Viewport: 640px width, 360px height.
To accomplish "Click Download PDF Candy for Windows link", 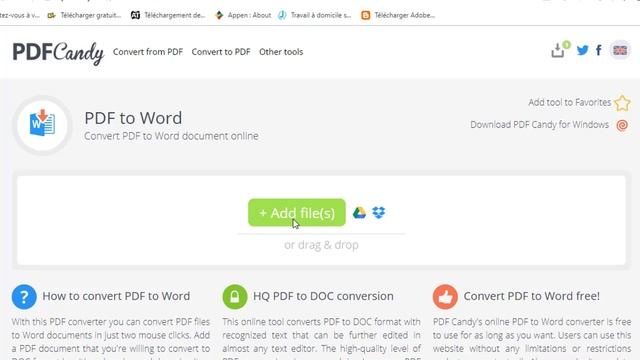I will point(539,124).
